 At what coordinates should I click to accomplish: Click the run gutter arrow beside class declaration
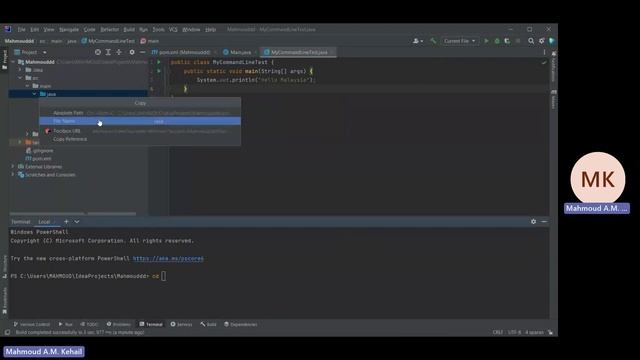point(159,62)
